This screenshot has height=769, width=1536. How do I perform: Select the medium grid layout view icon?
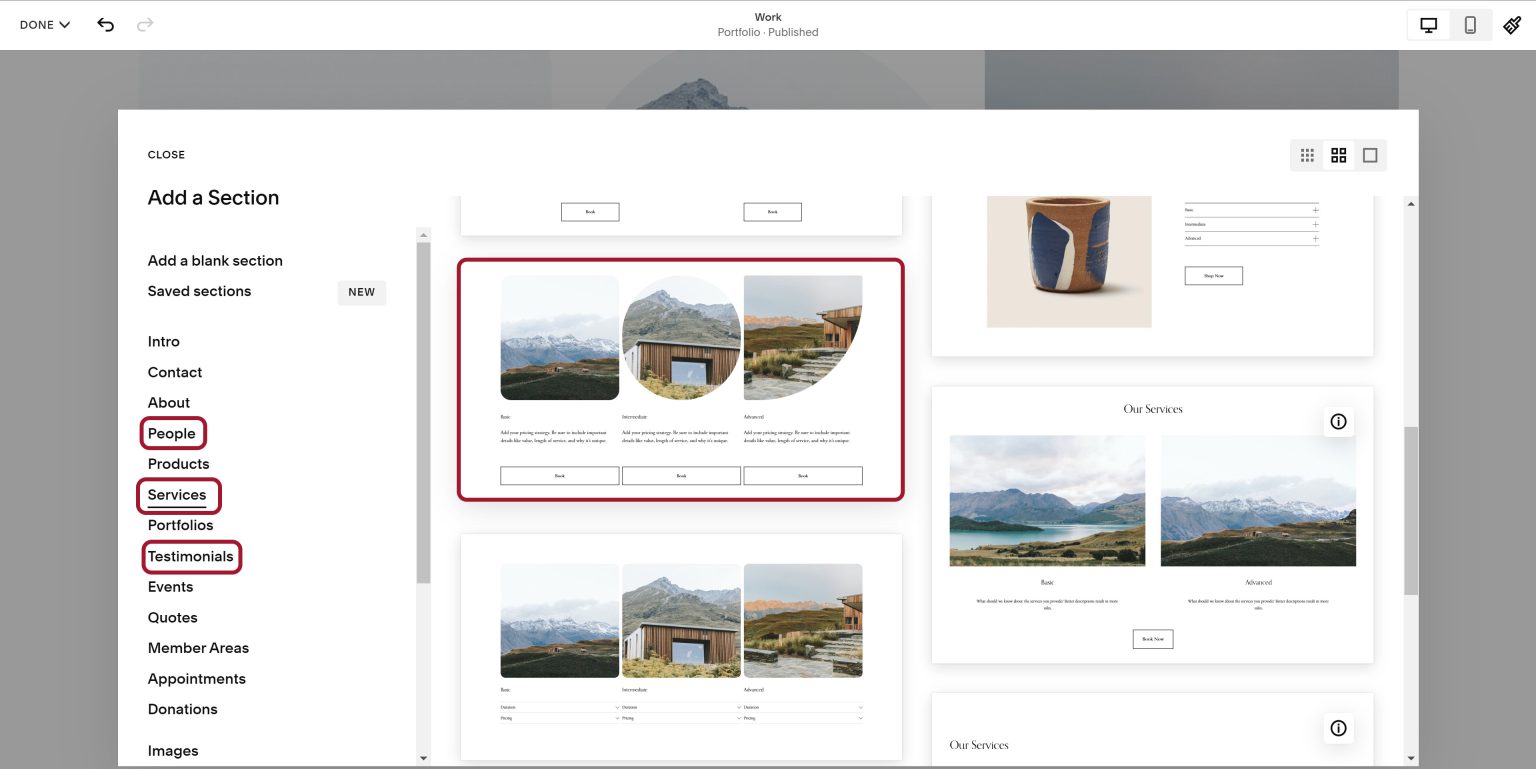point(1339,155)
